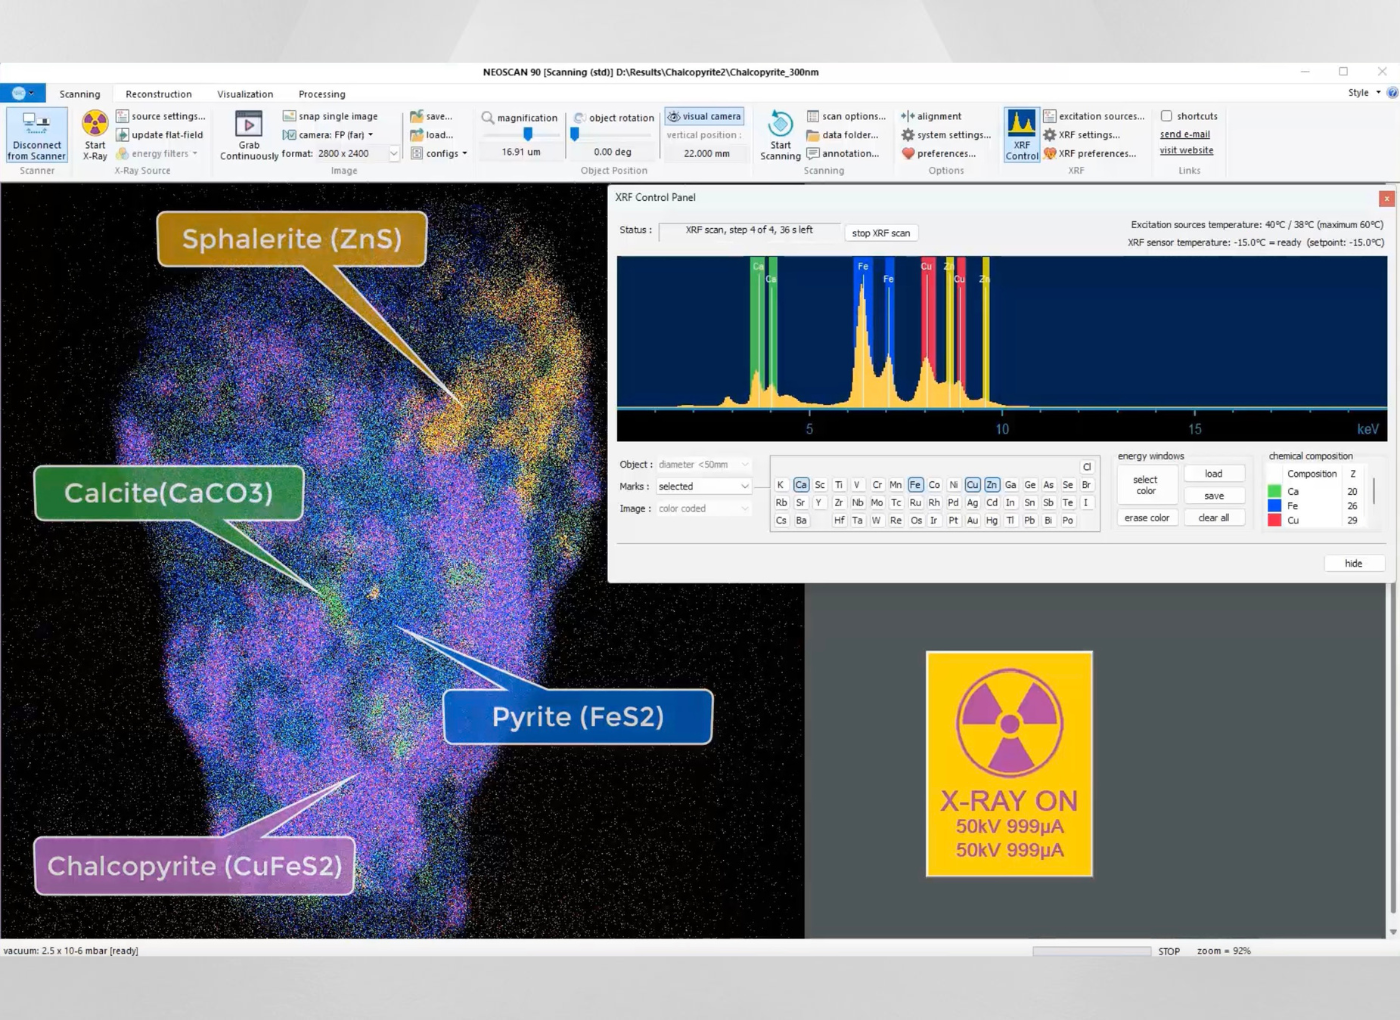Open the image format dropdown
The width and height of the screenshot is (1400, 1020).
click(x=393, y=154)
